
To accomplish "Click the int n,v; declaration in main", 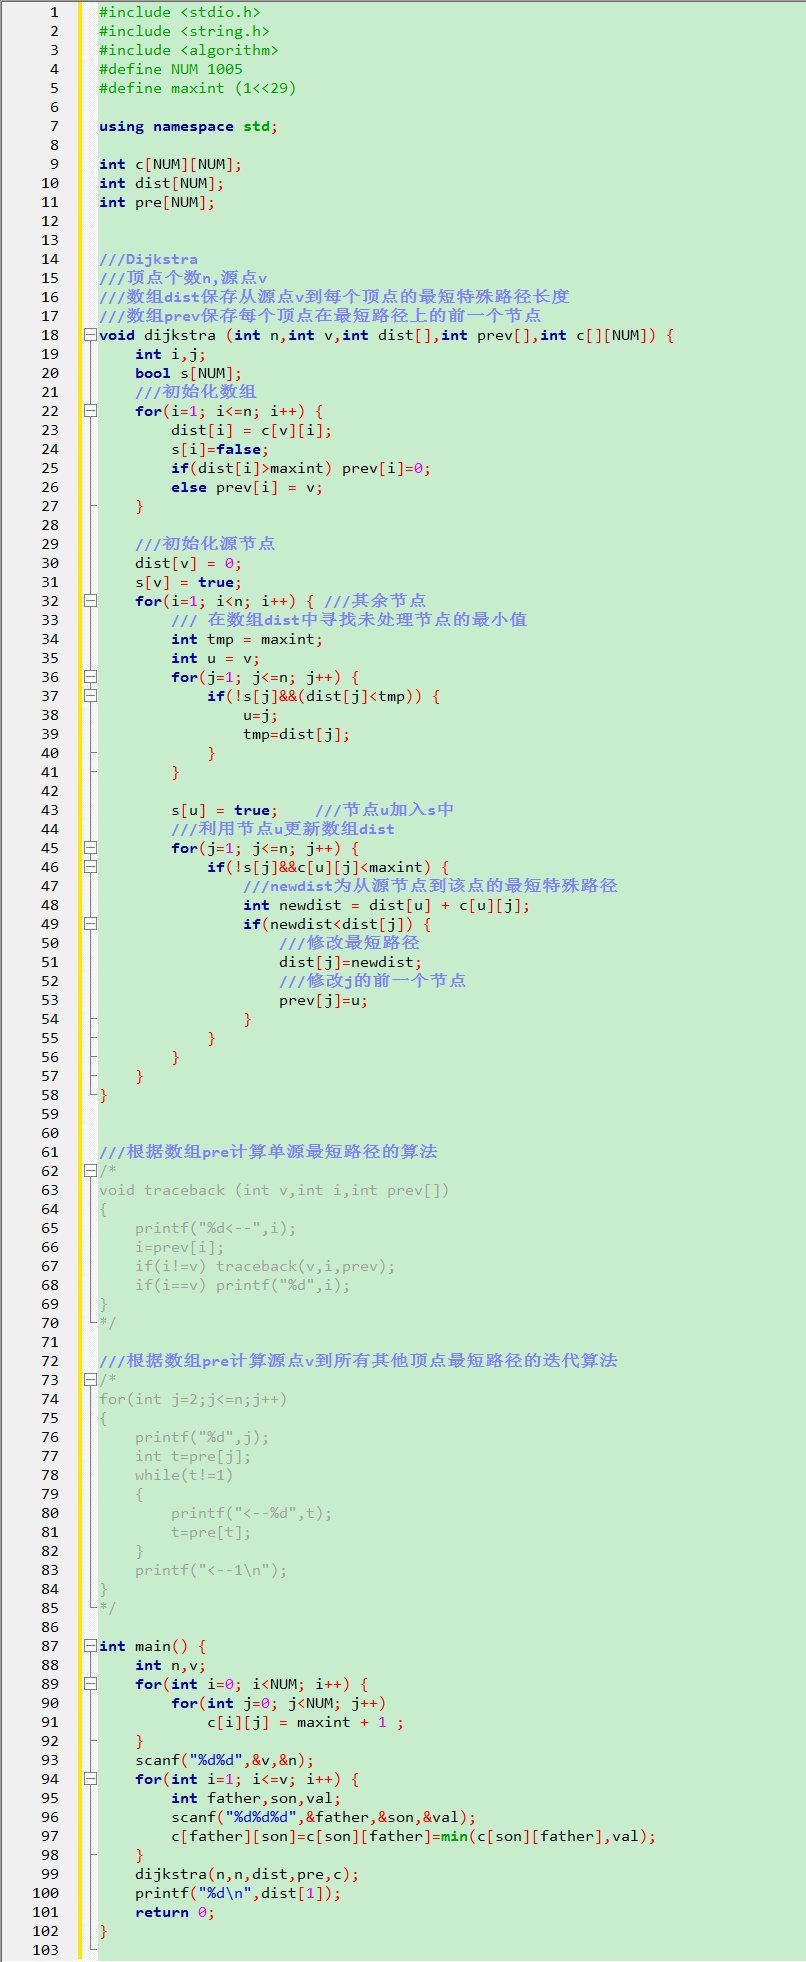I will point(171,1665).
